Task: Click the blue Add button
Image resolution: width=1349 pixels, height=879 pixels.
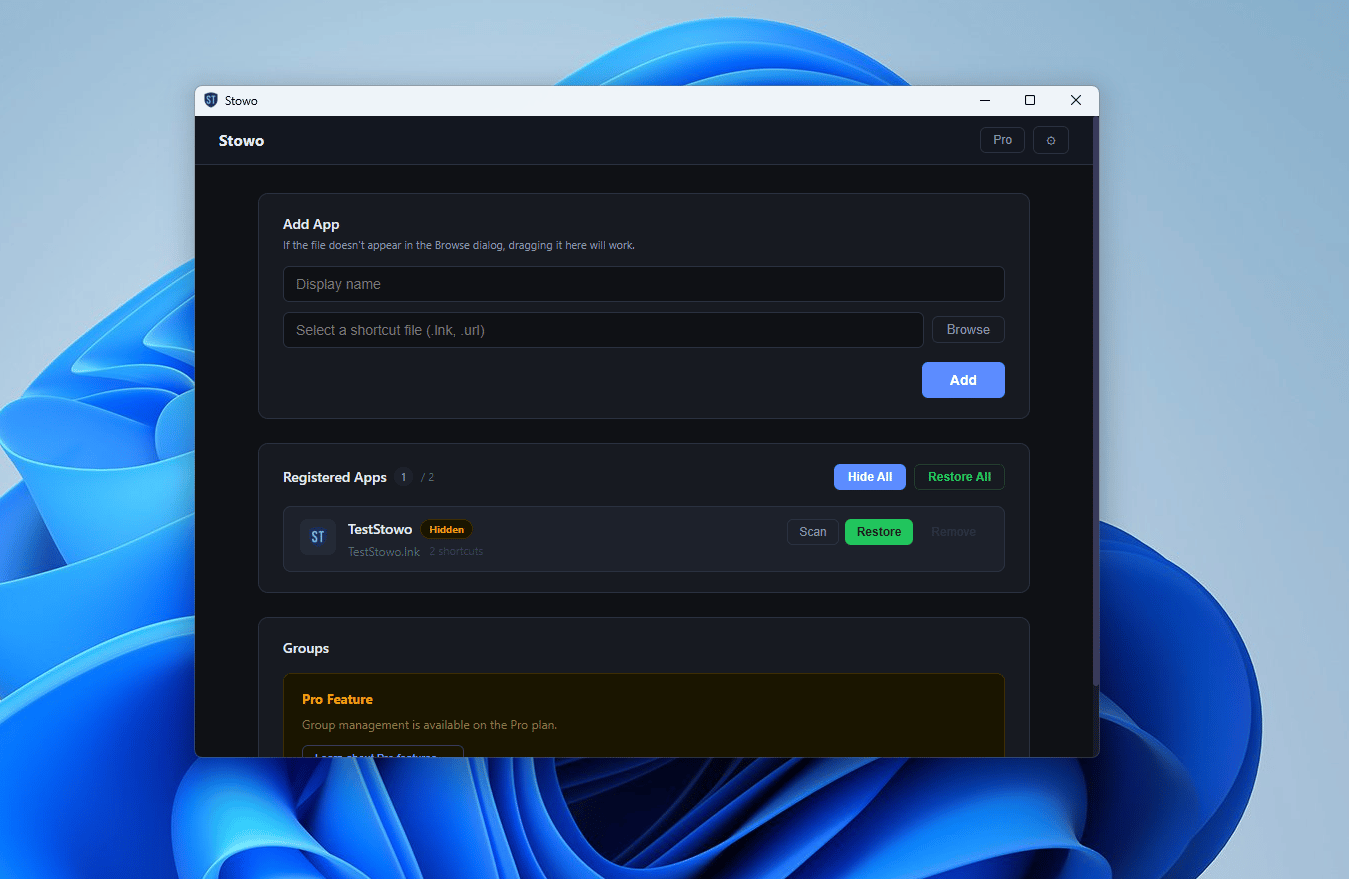Action: click(963, 380)
